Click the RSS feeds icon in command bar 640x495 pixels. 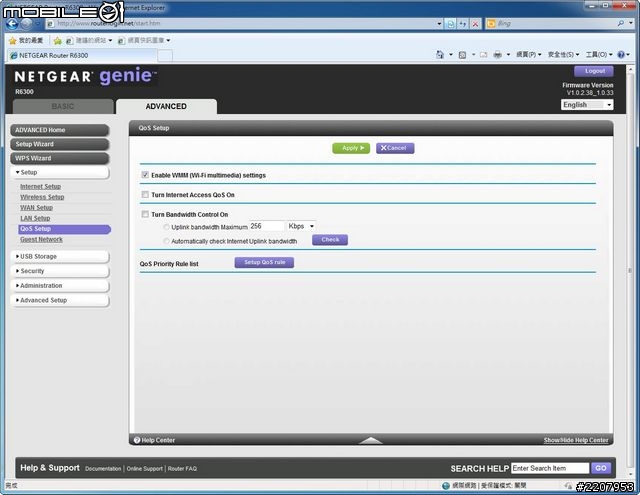point(462,54)
